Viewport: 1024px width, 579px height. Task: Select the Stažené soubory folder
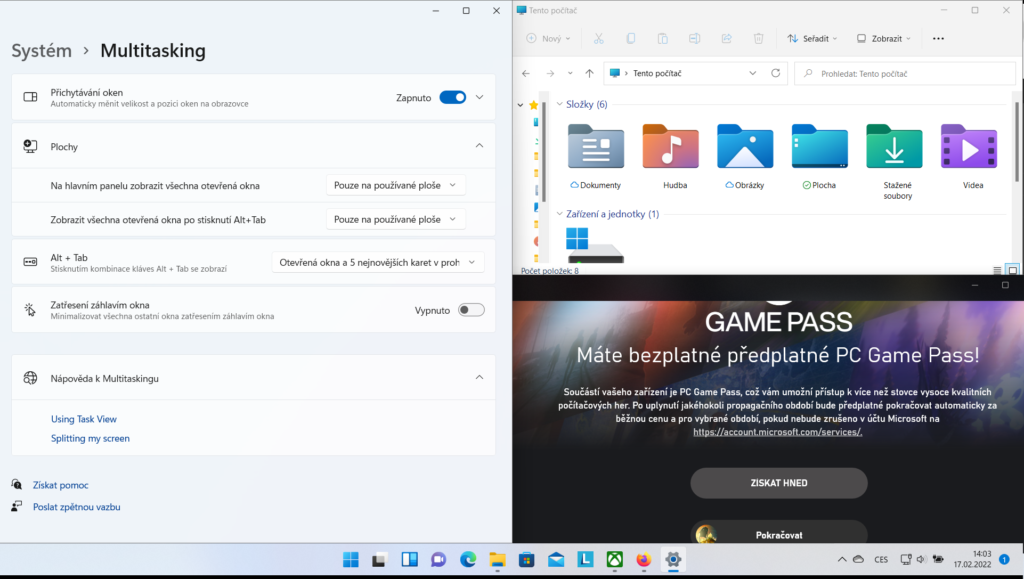(895, 162)
